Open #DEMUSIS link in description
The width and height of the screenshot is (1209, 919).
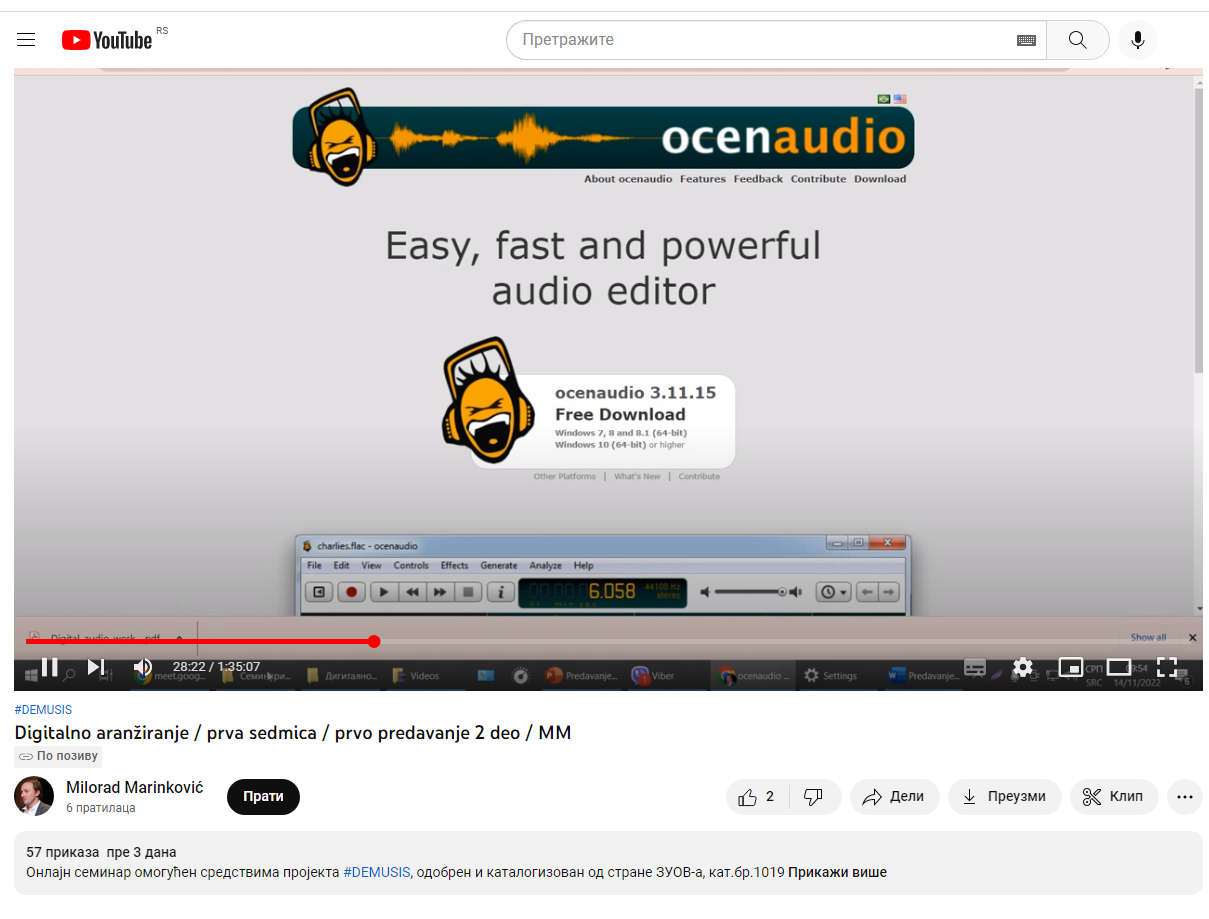(377, 872)
